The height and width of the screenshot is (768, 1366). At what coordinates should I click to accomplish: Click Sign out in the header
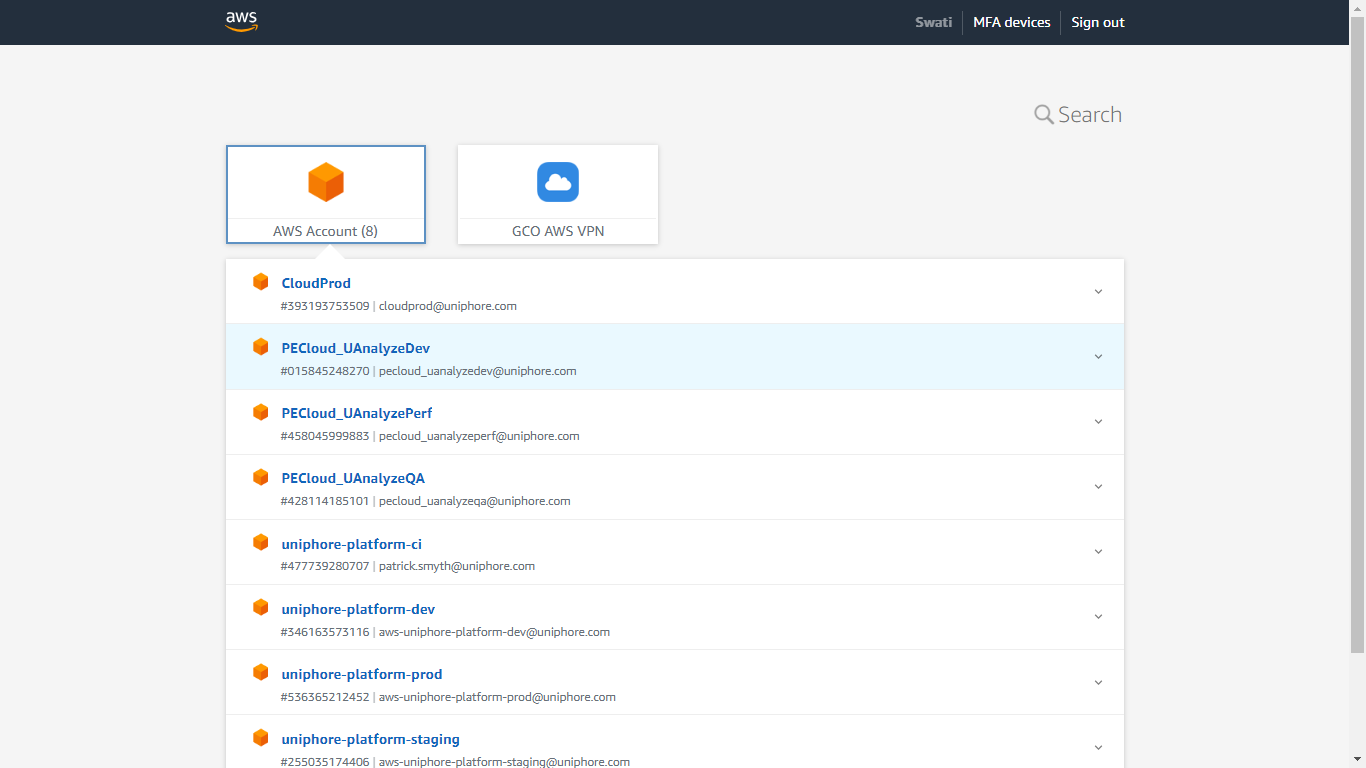coord(1098,22)
